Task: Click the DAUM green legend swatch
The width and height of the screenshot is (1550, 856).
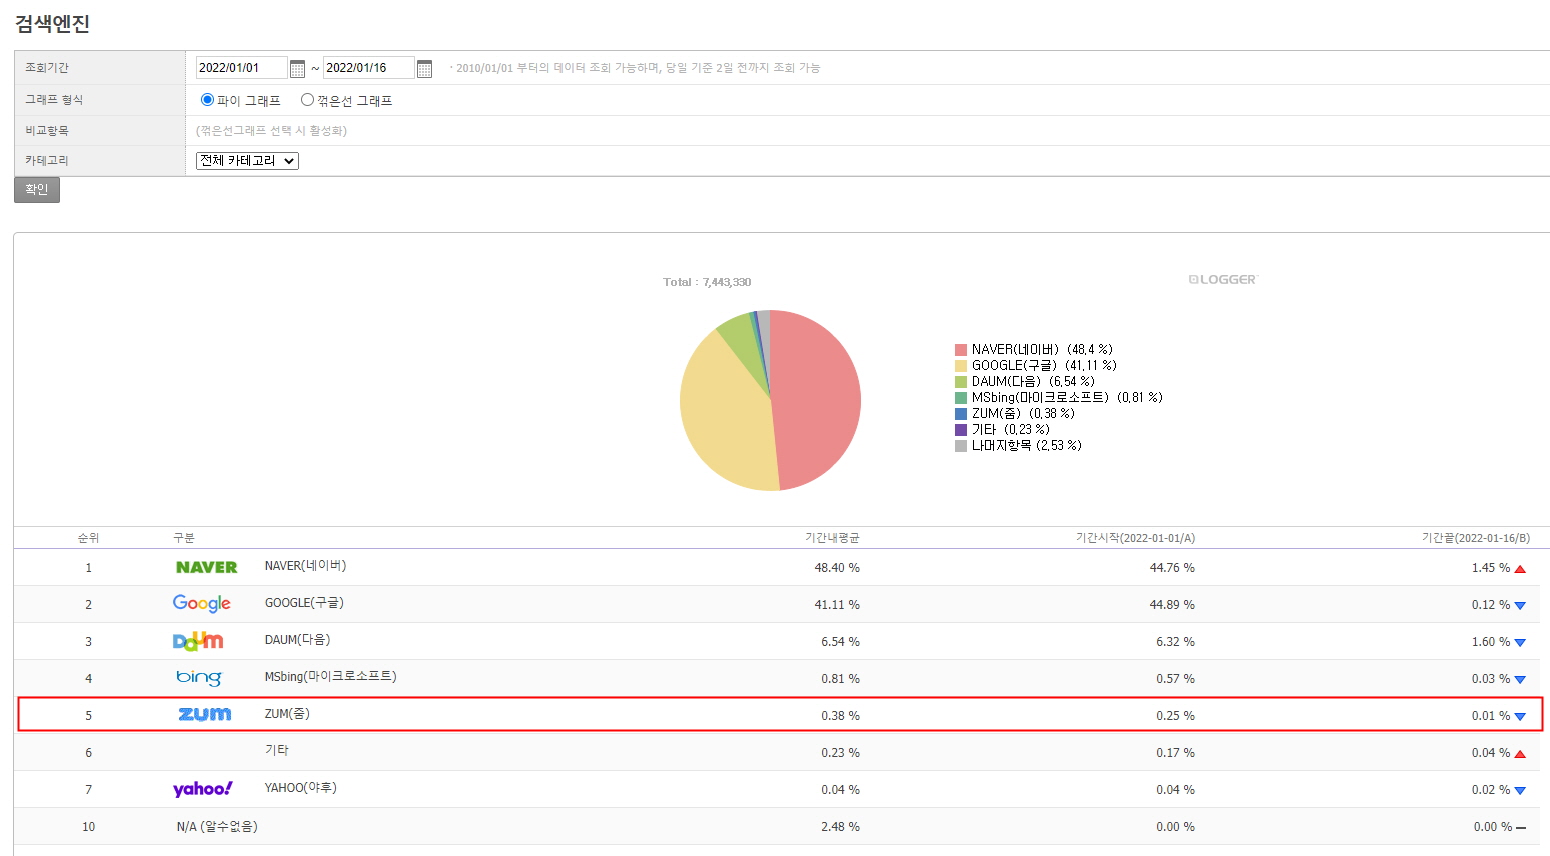Action: (961, 382)
